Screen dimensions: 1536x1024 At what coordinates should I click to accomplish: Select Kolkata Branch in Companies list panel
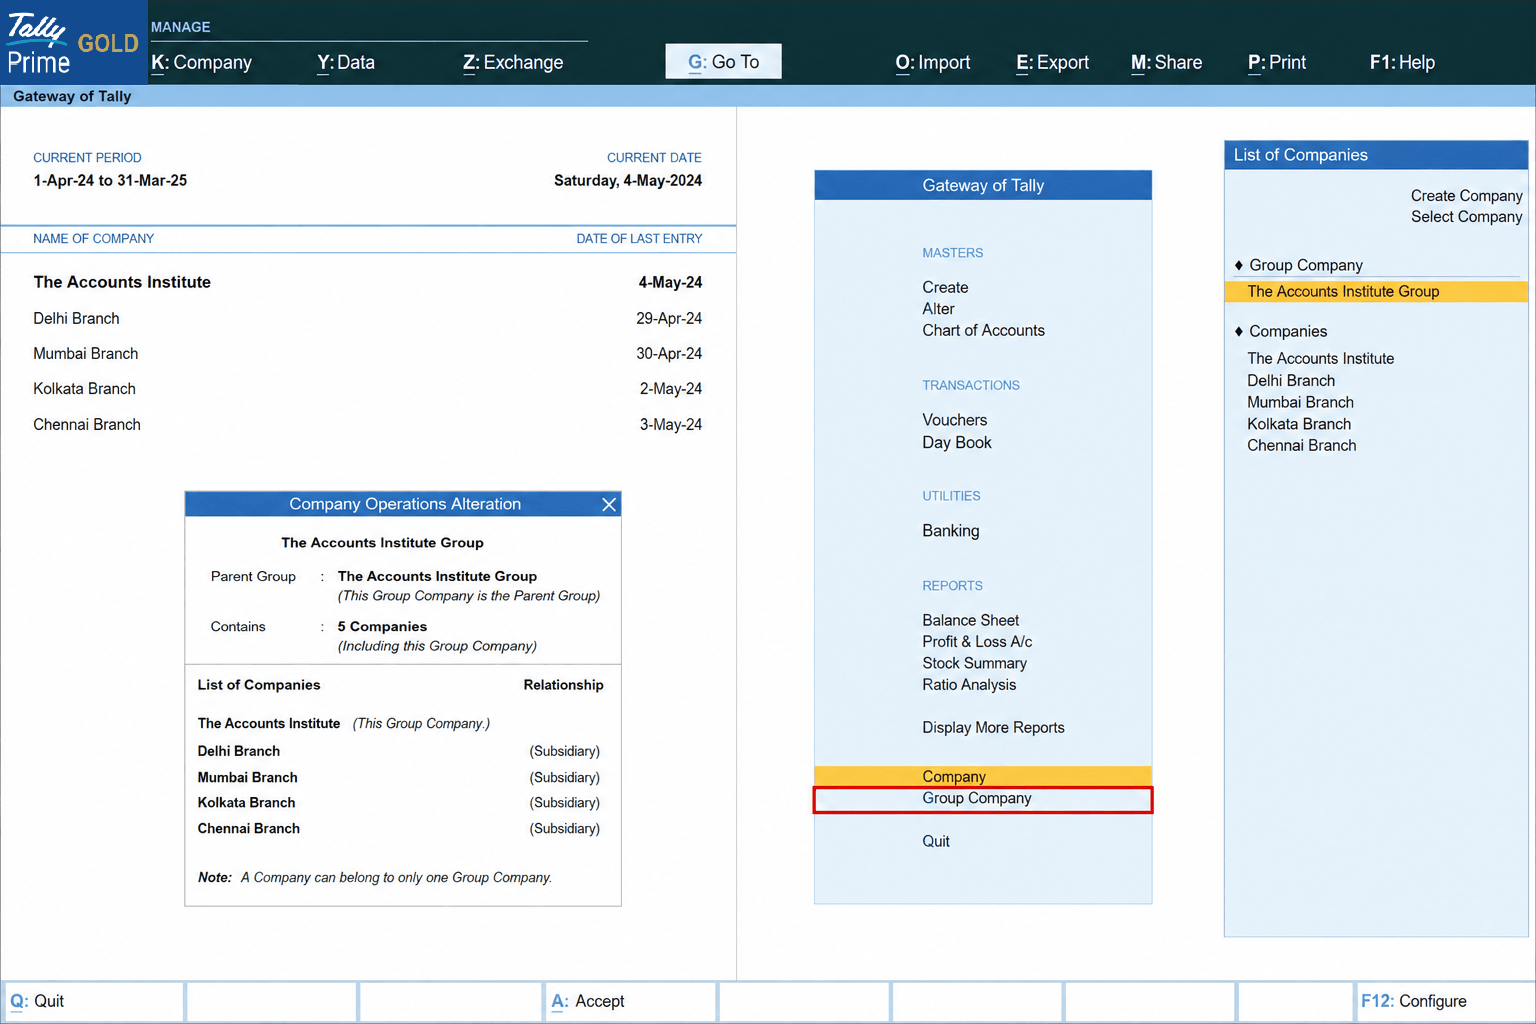[x=1299, y=424]
